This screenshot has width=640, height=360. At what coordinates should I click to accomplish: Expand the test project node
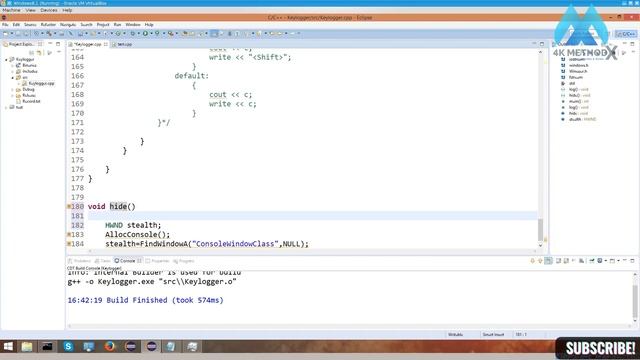click(7, 107)
